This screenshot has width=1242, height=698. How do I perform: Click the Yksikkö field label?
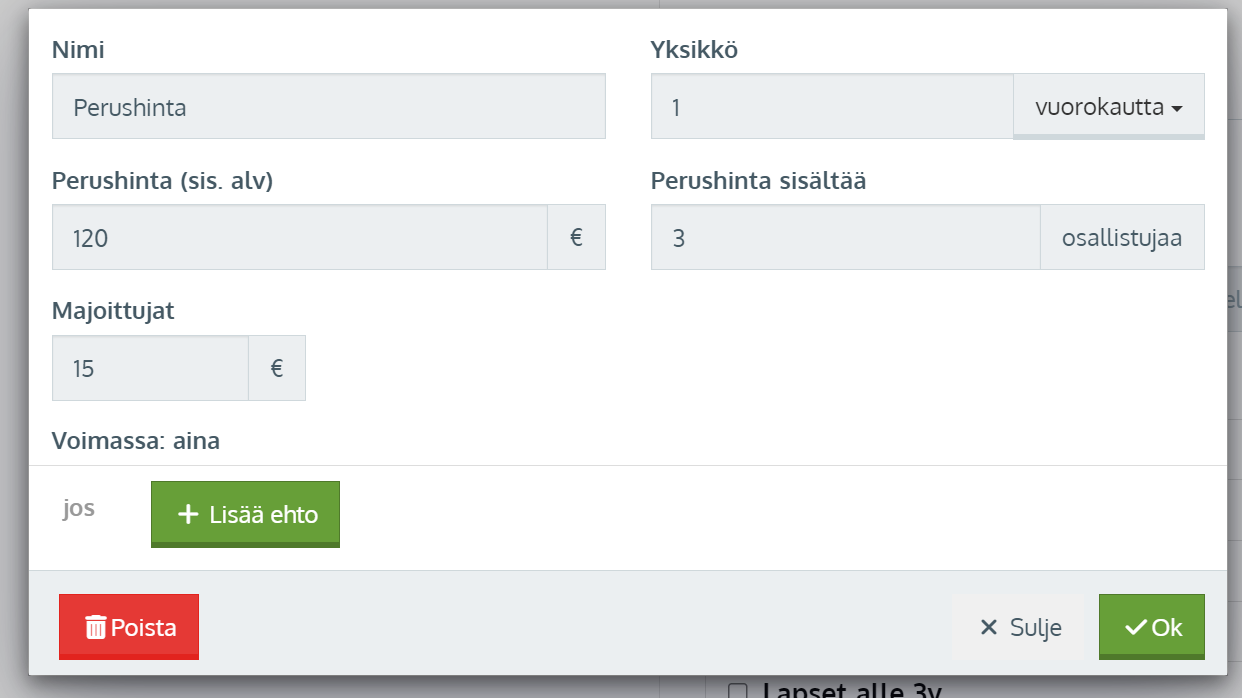coord(694,50)
